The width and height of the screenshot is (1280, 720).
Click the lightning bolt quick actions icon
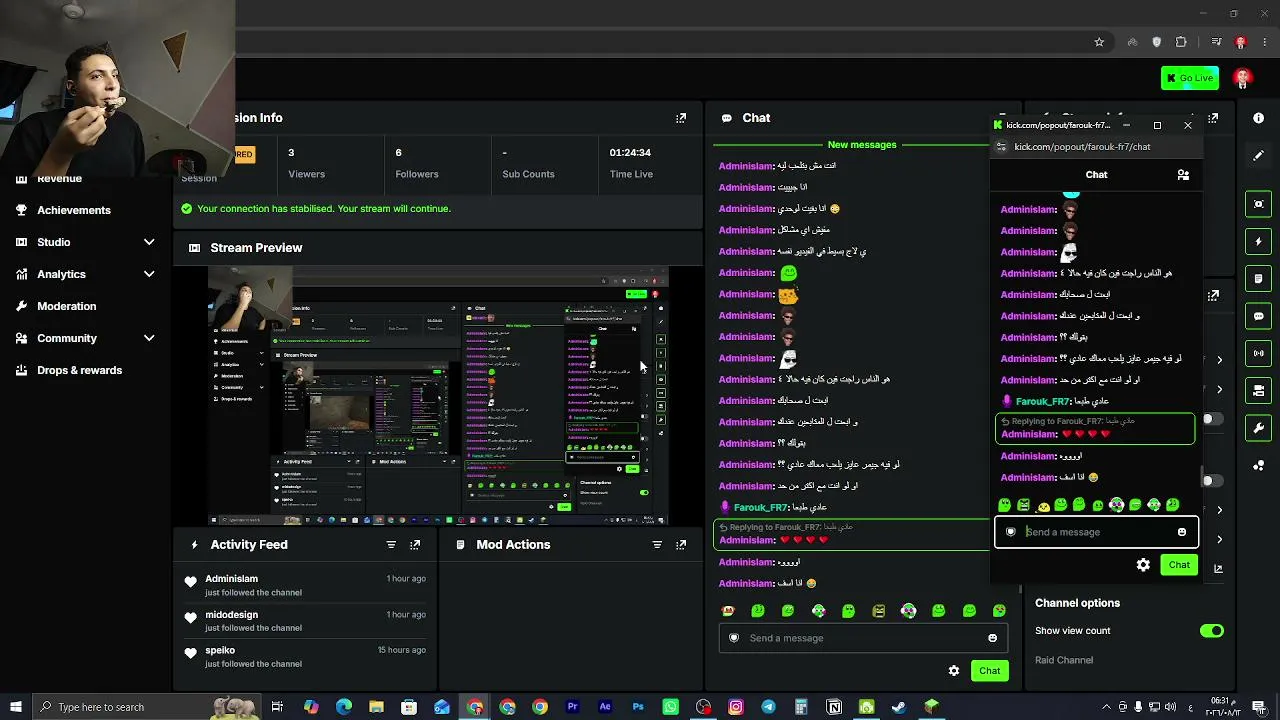click(1258, 242)
